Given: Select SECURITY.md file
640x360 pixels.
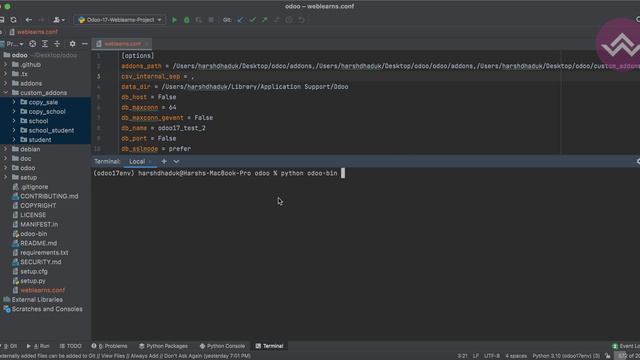Looking at the screenshot, I should (40, 262).
